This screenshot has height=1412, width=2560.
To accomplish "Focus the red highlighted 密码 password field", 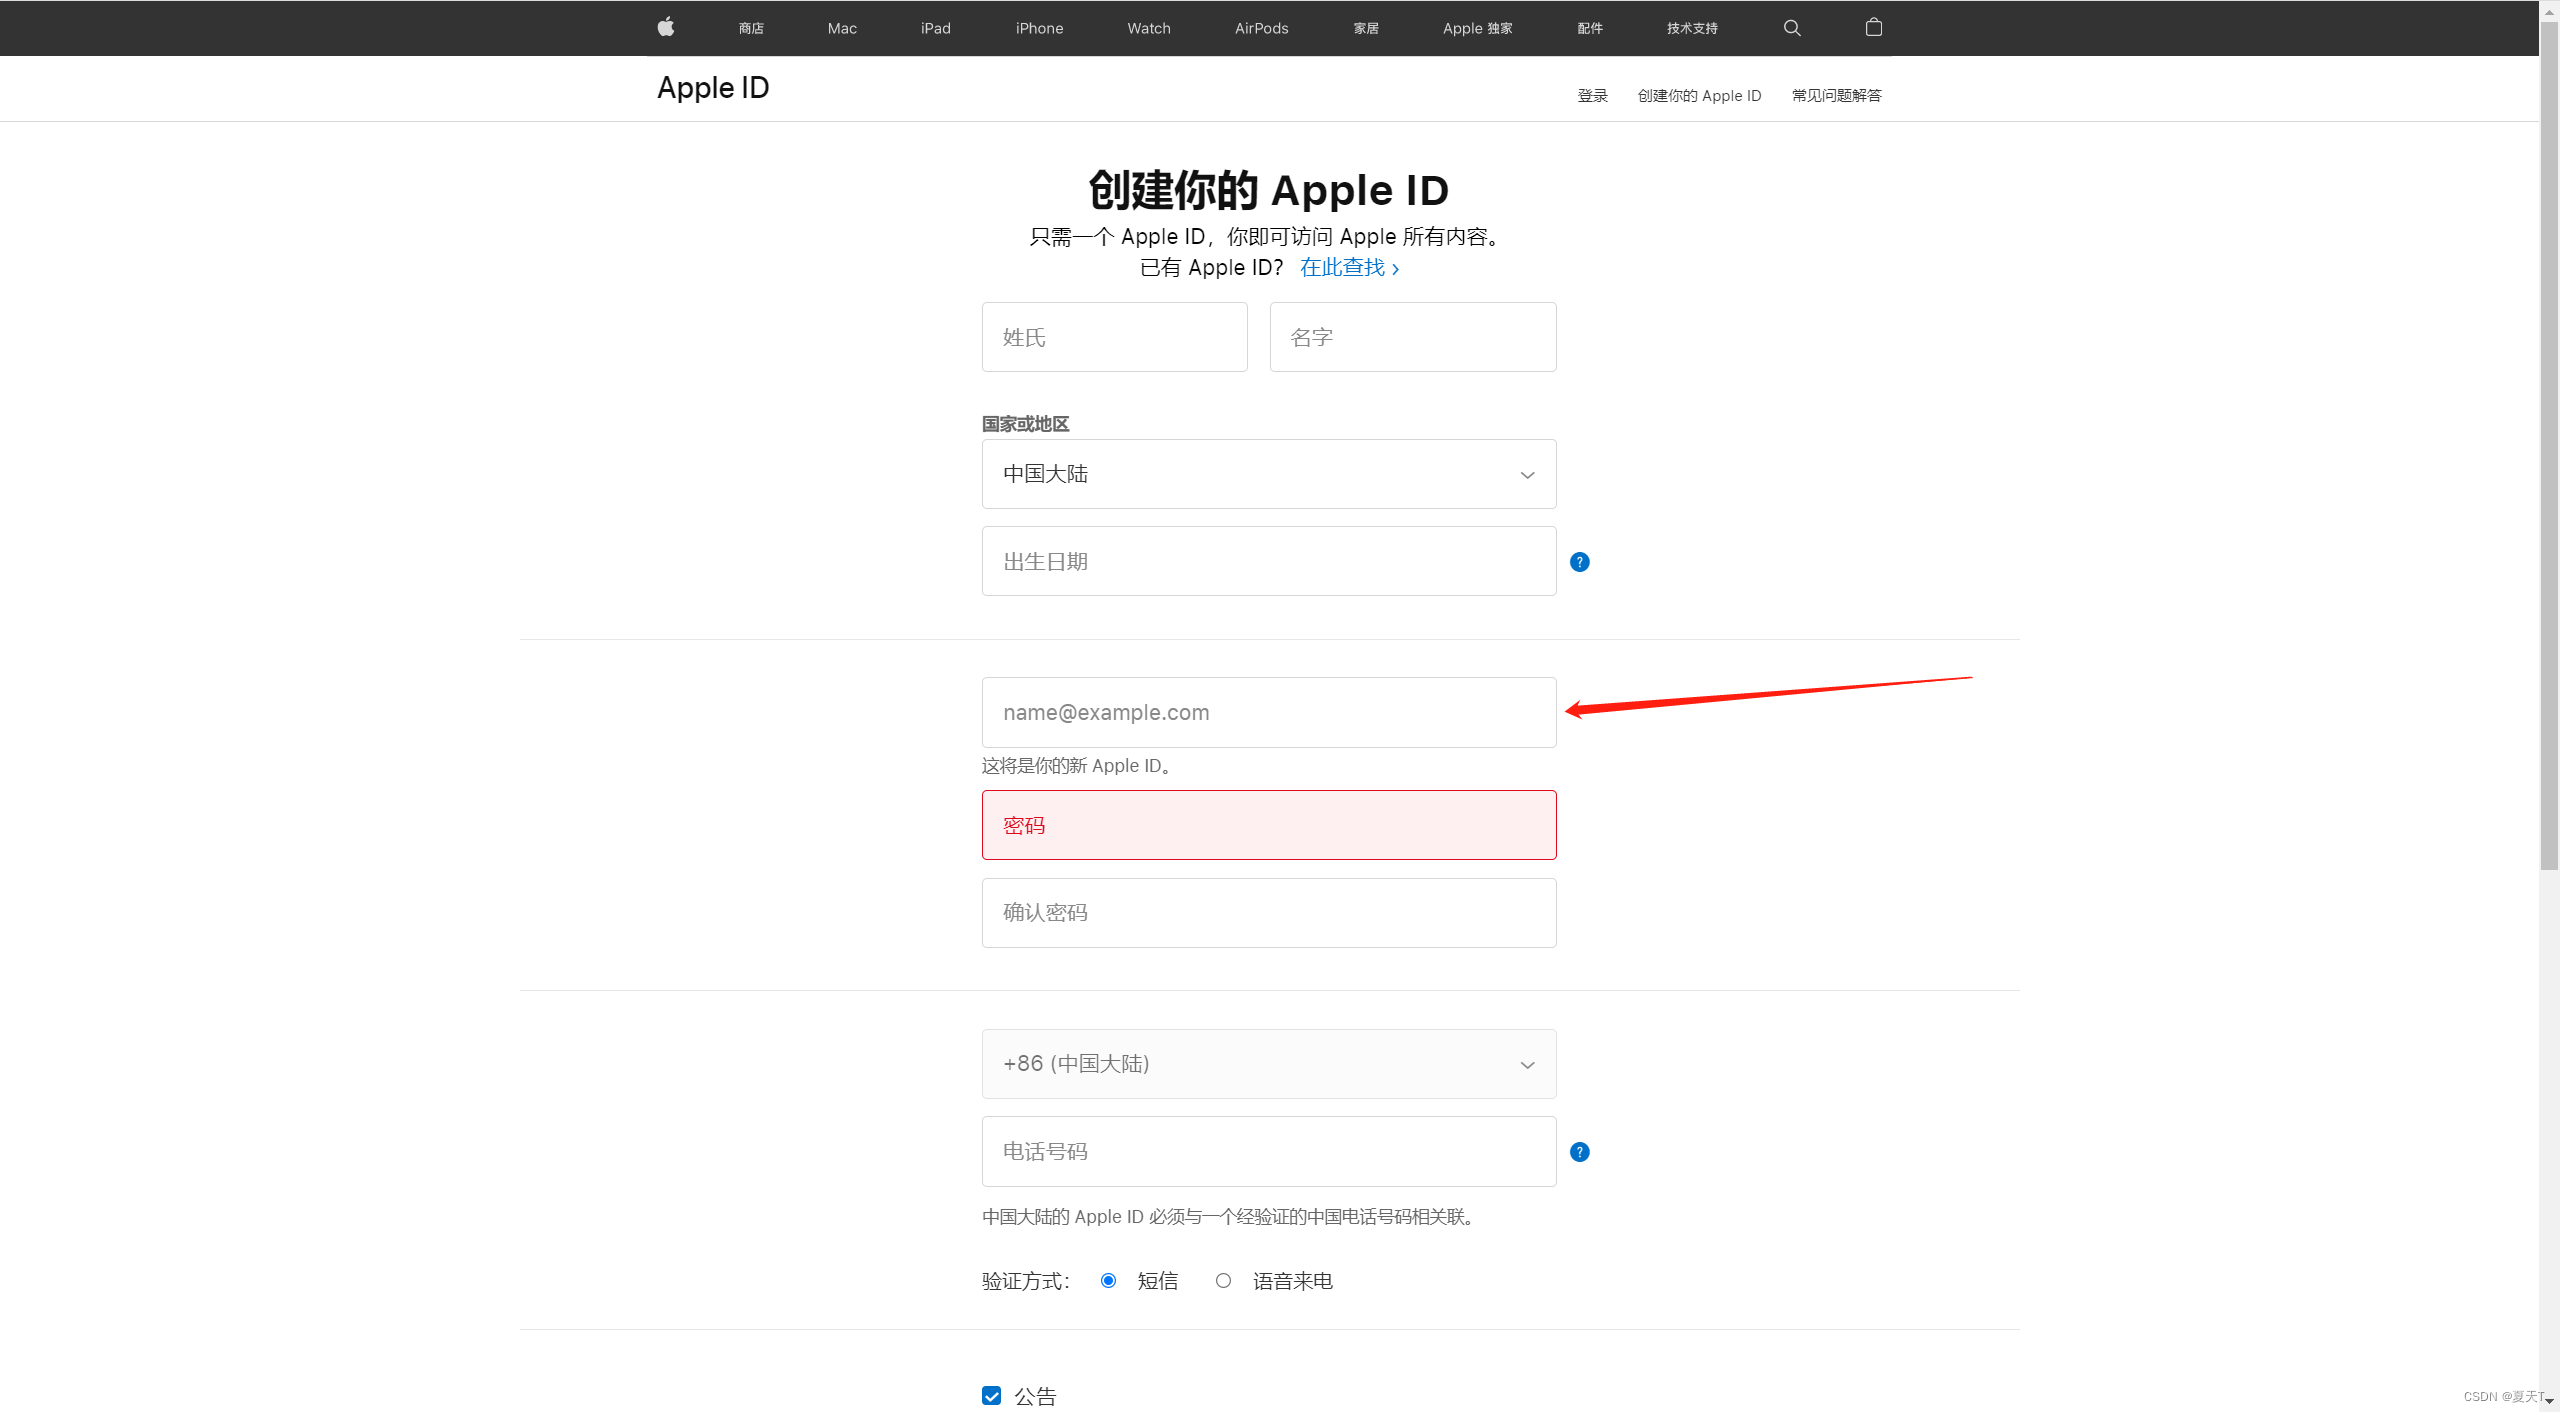I will pos(1268,825).
